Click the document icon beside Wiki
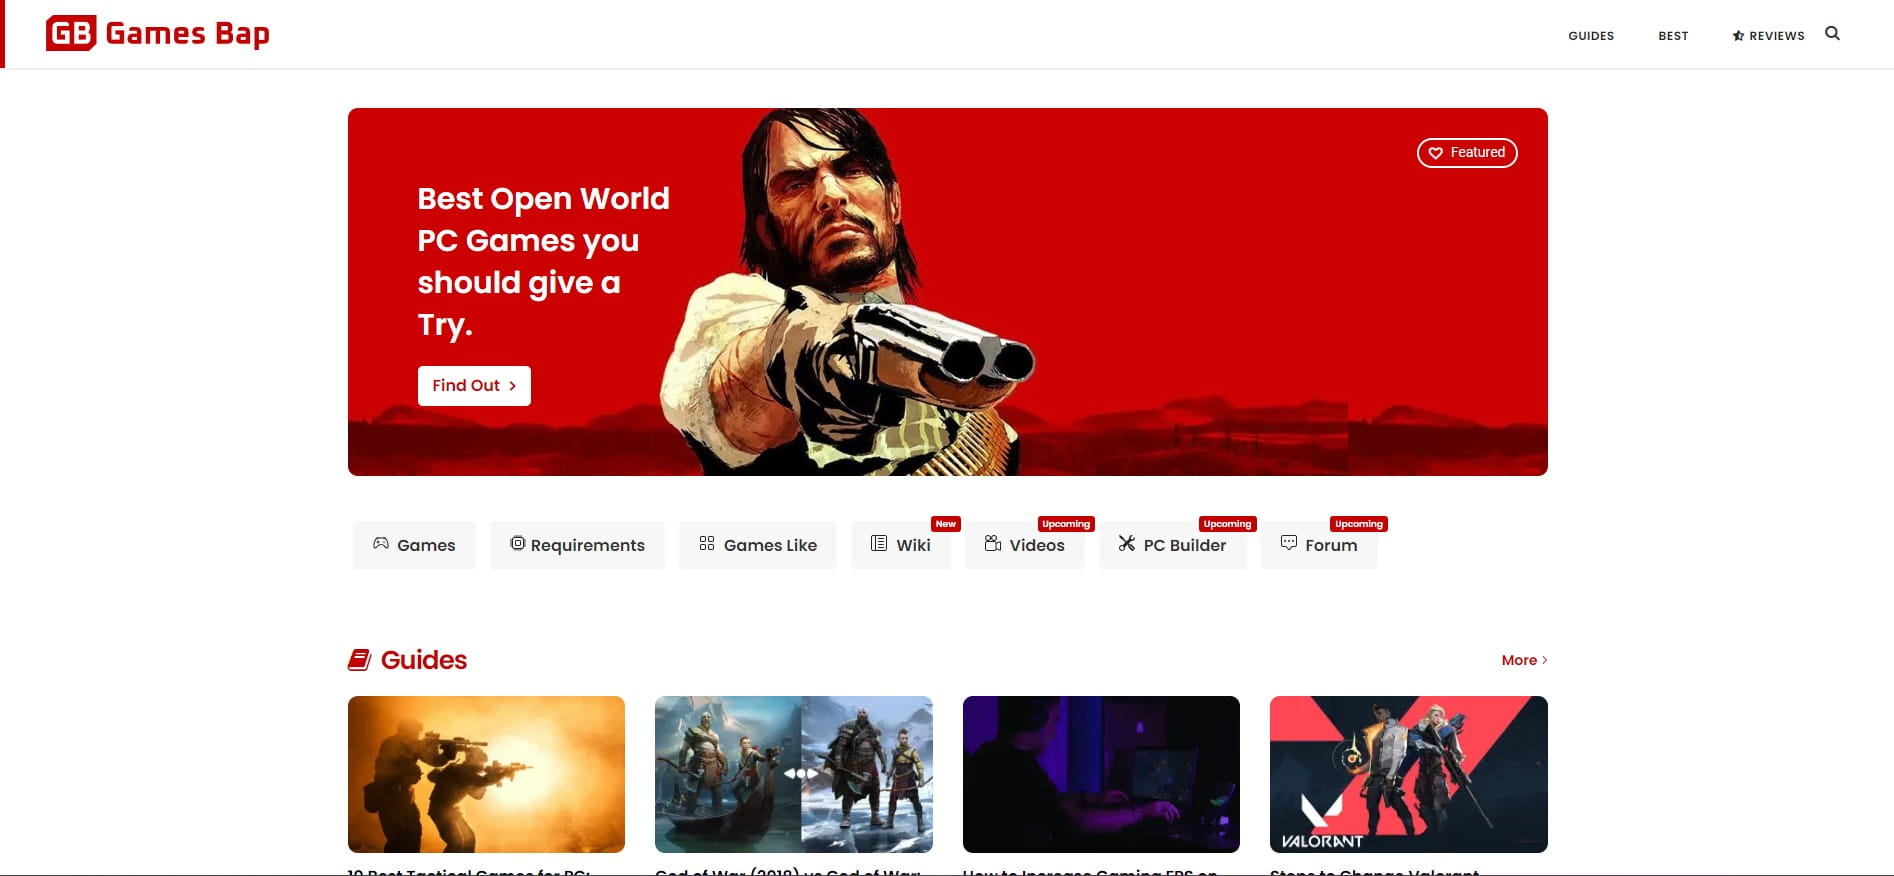The width and height of the screenshot is (1894, 876). point(879,544)
